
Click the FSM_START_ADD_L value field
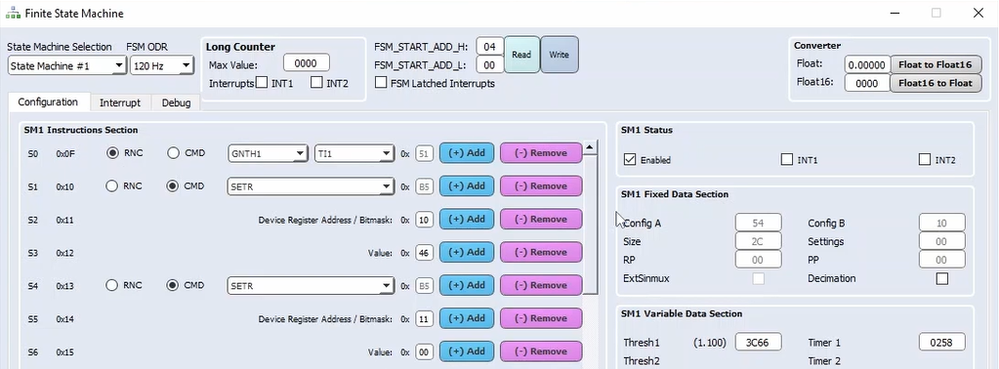tap(489, 65)
